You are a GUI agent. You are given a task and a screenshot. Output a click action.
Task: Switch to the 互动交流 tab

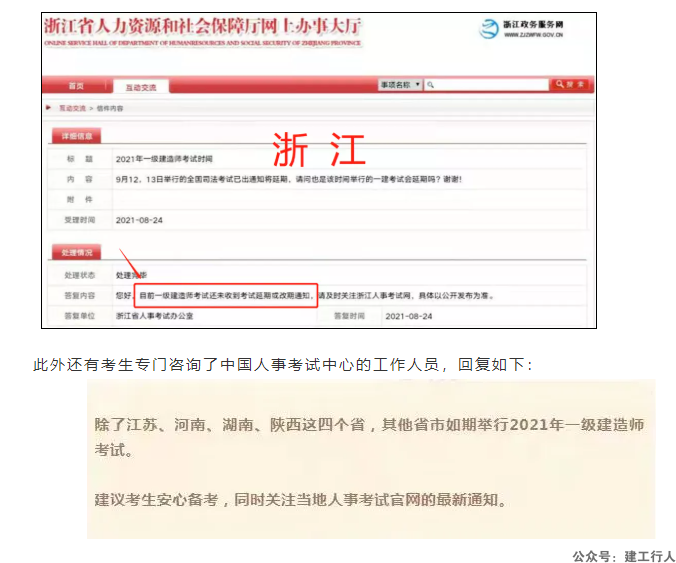141,87
